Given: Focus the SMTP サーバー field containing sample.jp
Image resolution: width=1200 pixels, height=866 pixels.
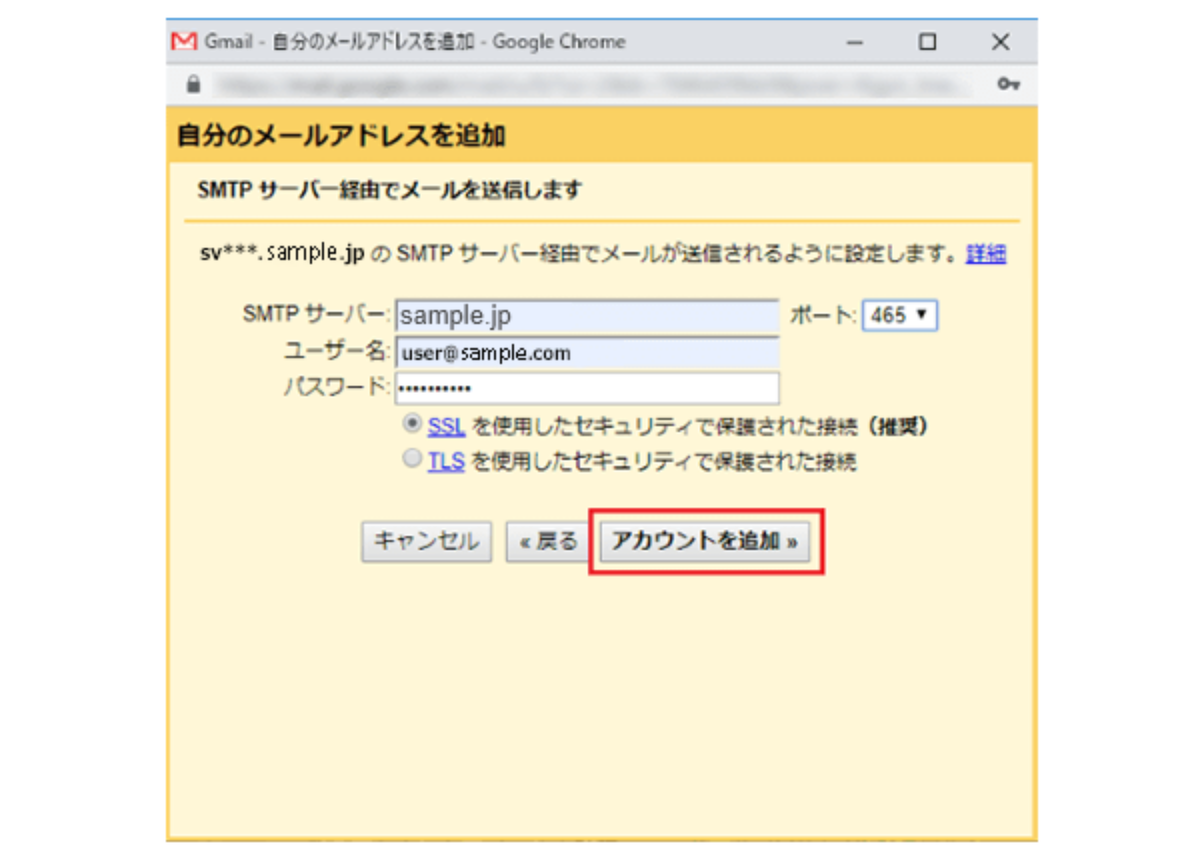Looking at the screenshot, I should (x=587, y=316).
